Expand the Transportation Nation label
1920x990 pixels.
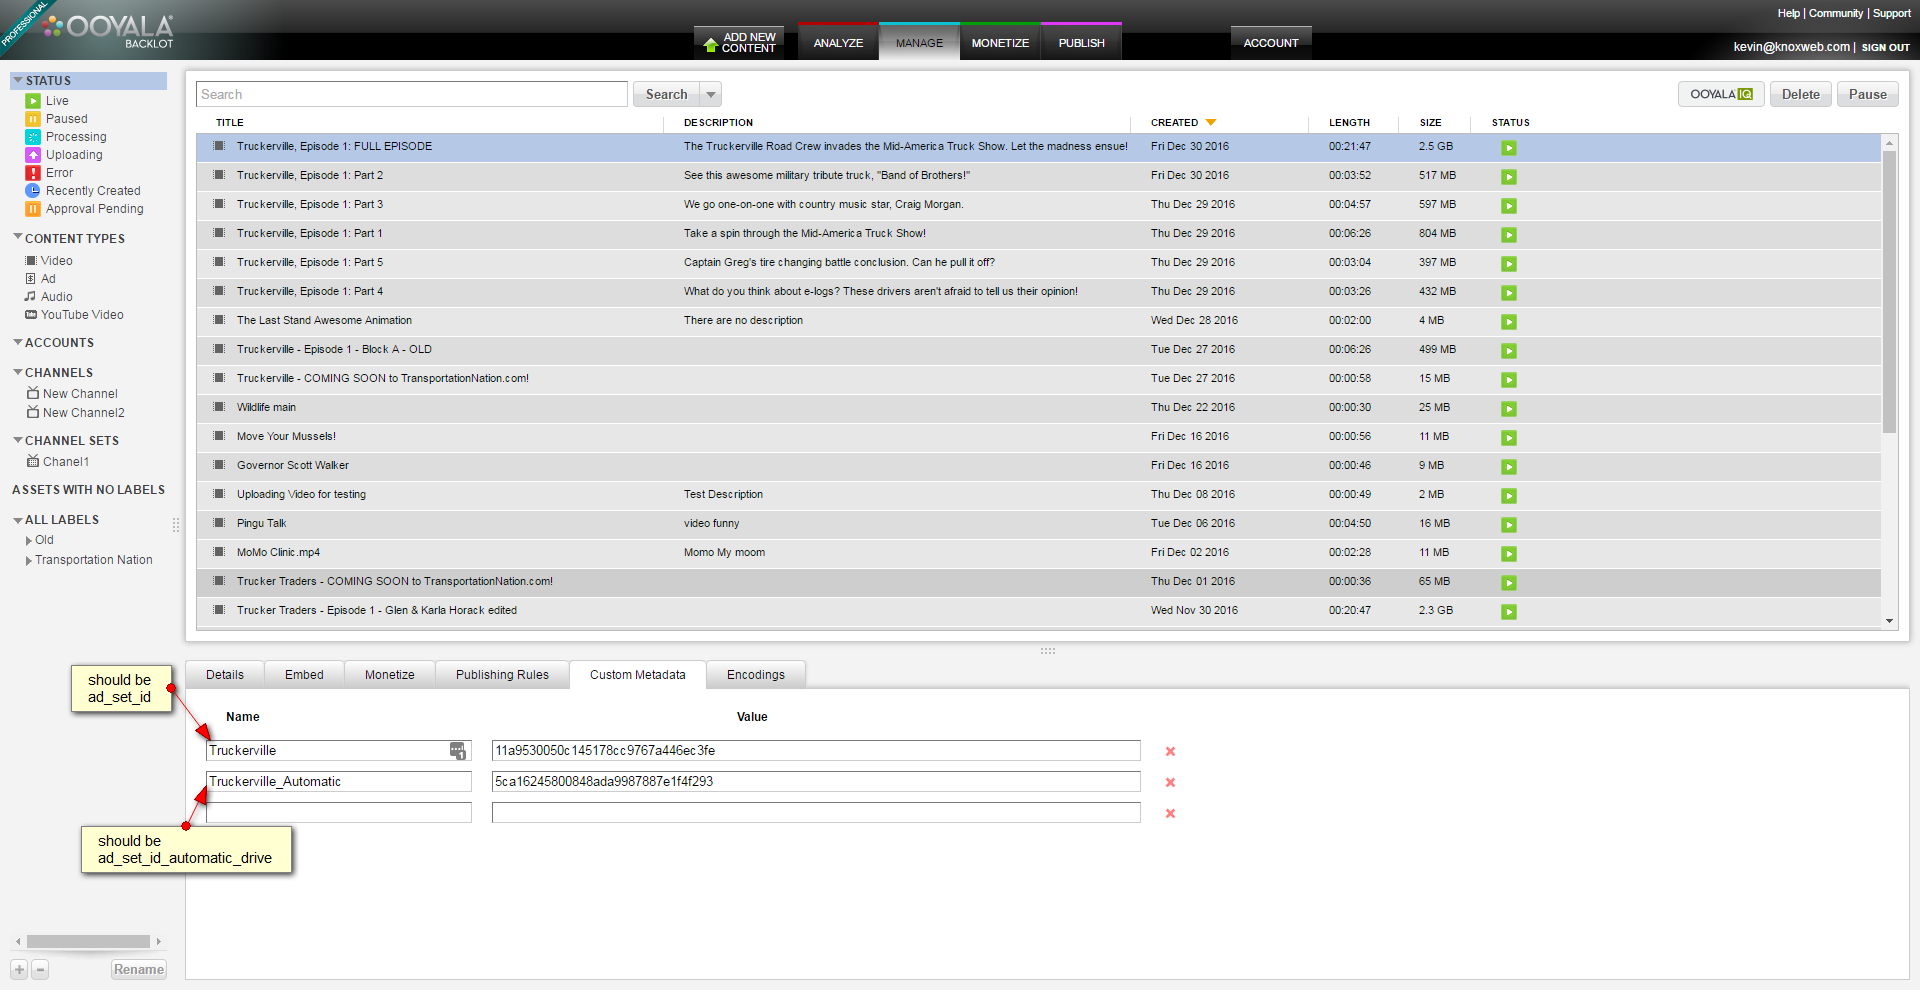click(x=29, y=561)
